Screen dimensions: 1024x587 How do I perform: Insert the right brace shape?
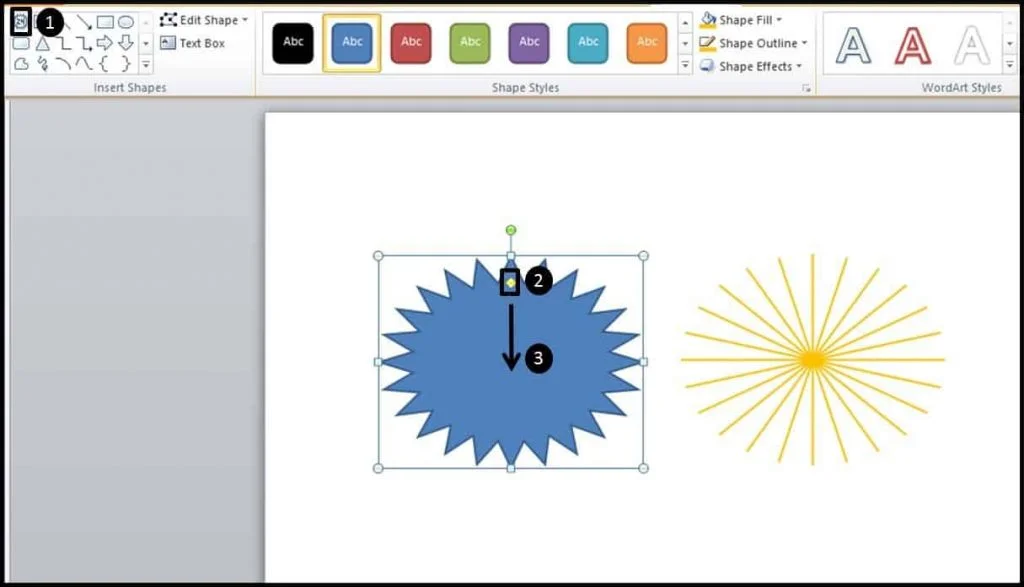click(x=125, y=64)
